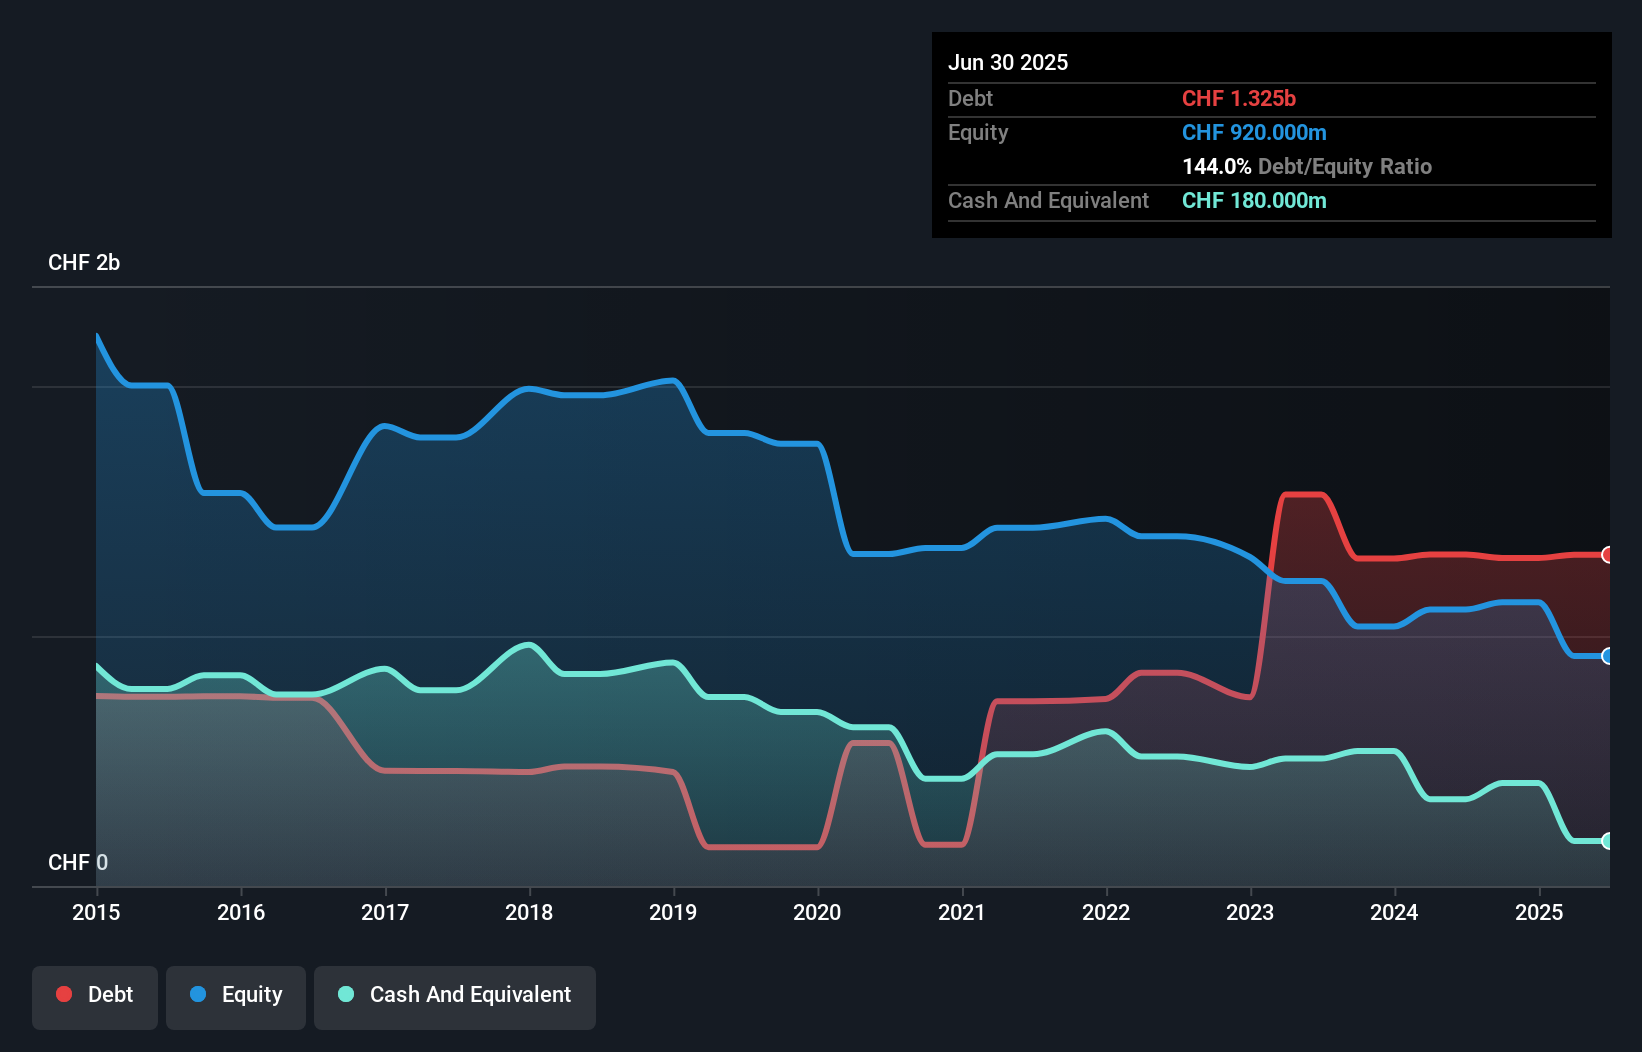Click the 2023 x-axis year label
1642x1052 pixels.
(x=1250, y=912)
